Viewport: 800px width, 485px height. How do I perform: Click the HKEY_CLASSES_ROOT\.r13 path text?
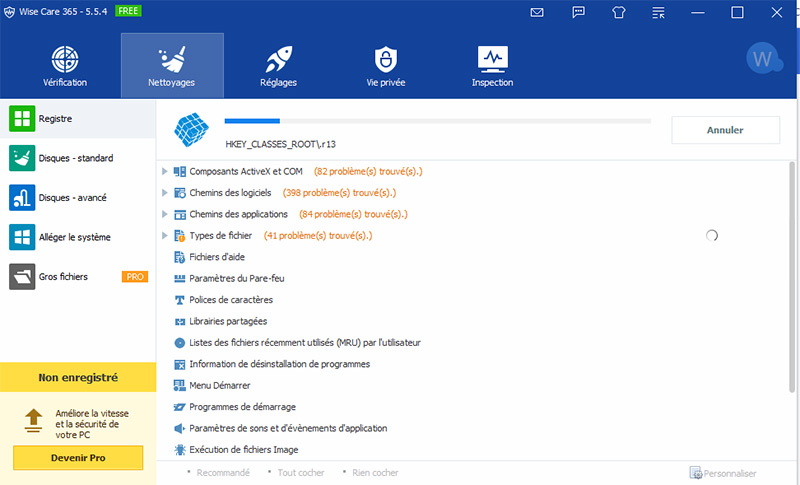(x=281, y=144)
